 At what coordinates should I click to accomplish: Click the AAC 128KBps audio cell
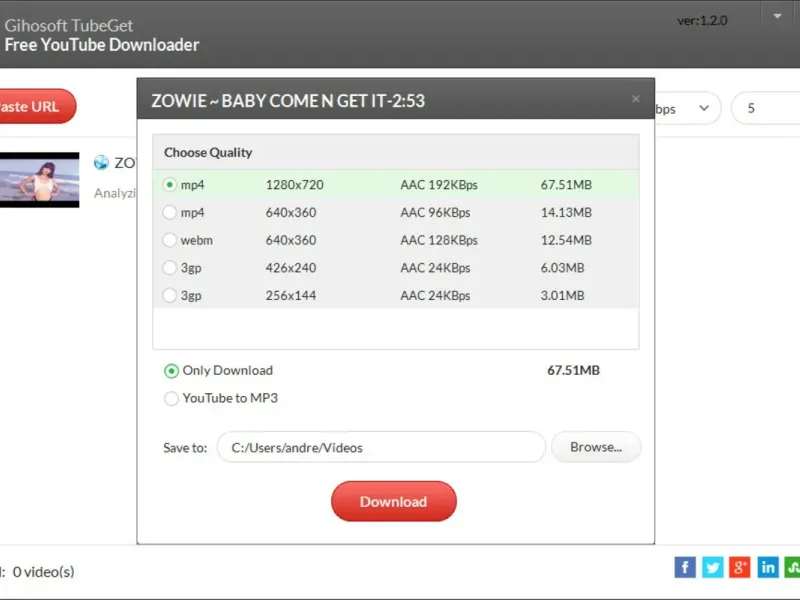pyautogui.click(x=439, y=240)
